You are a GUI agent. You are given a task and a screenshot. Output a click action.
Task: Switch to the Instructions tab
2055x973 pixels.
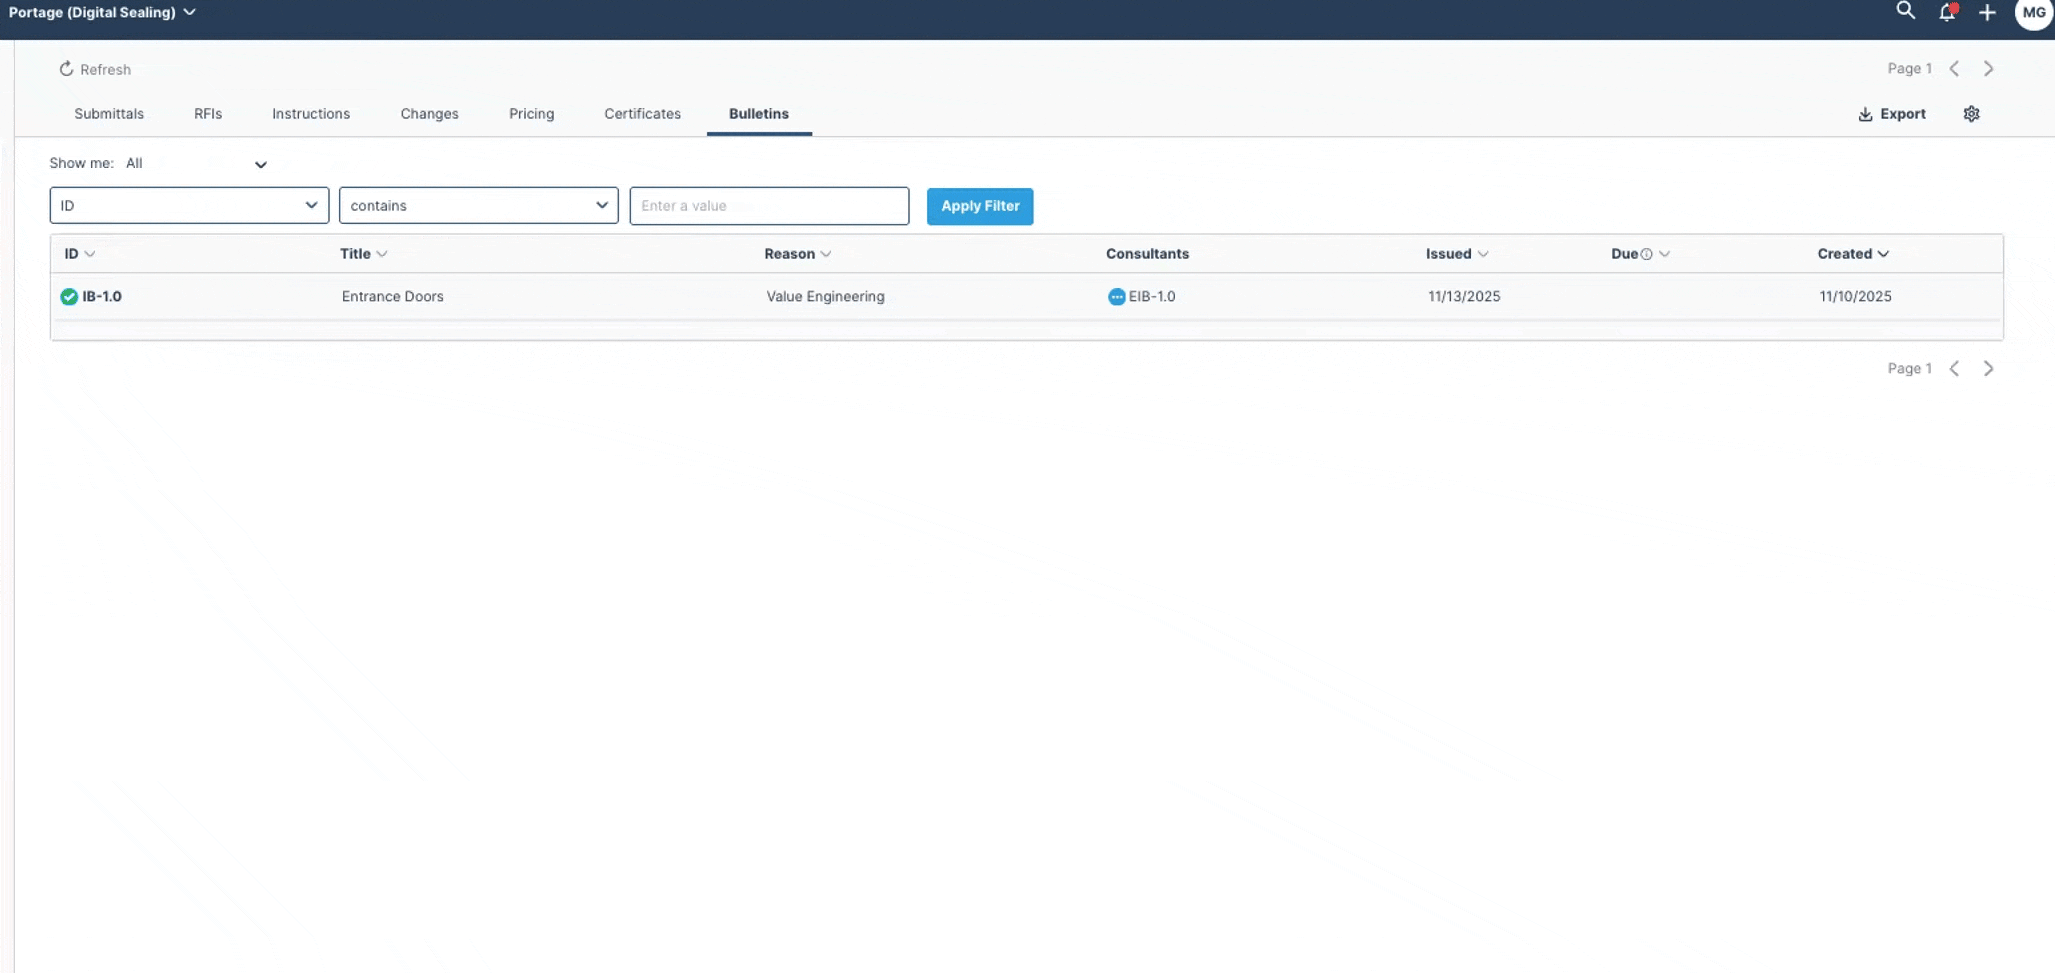point(311,114)
